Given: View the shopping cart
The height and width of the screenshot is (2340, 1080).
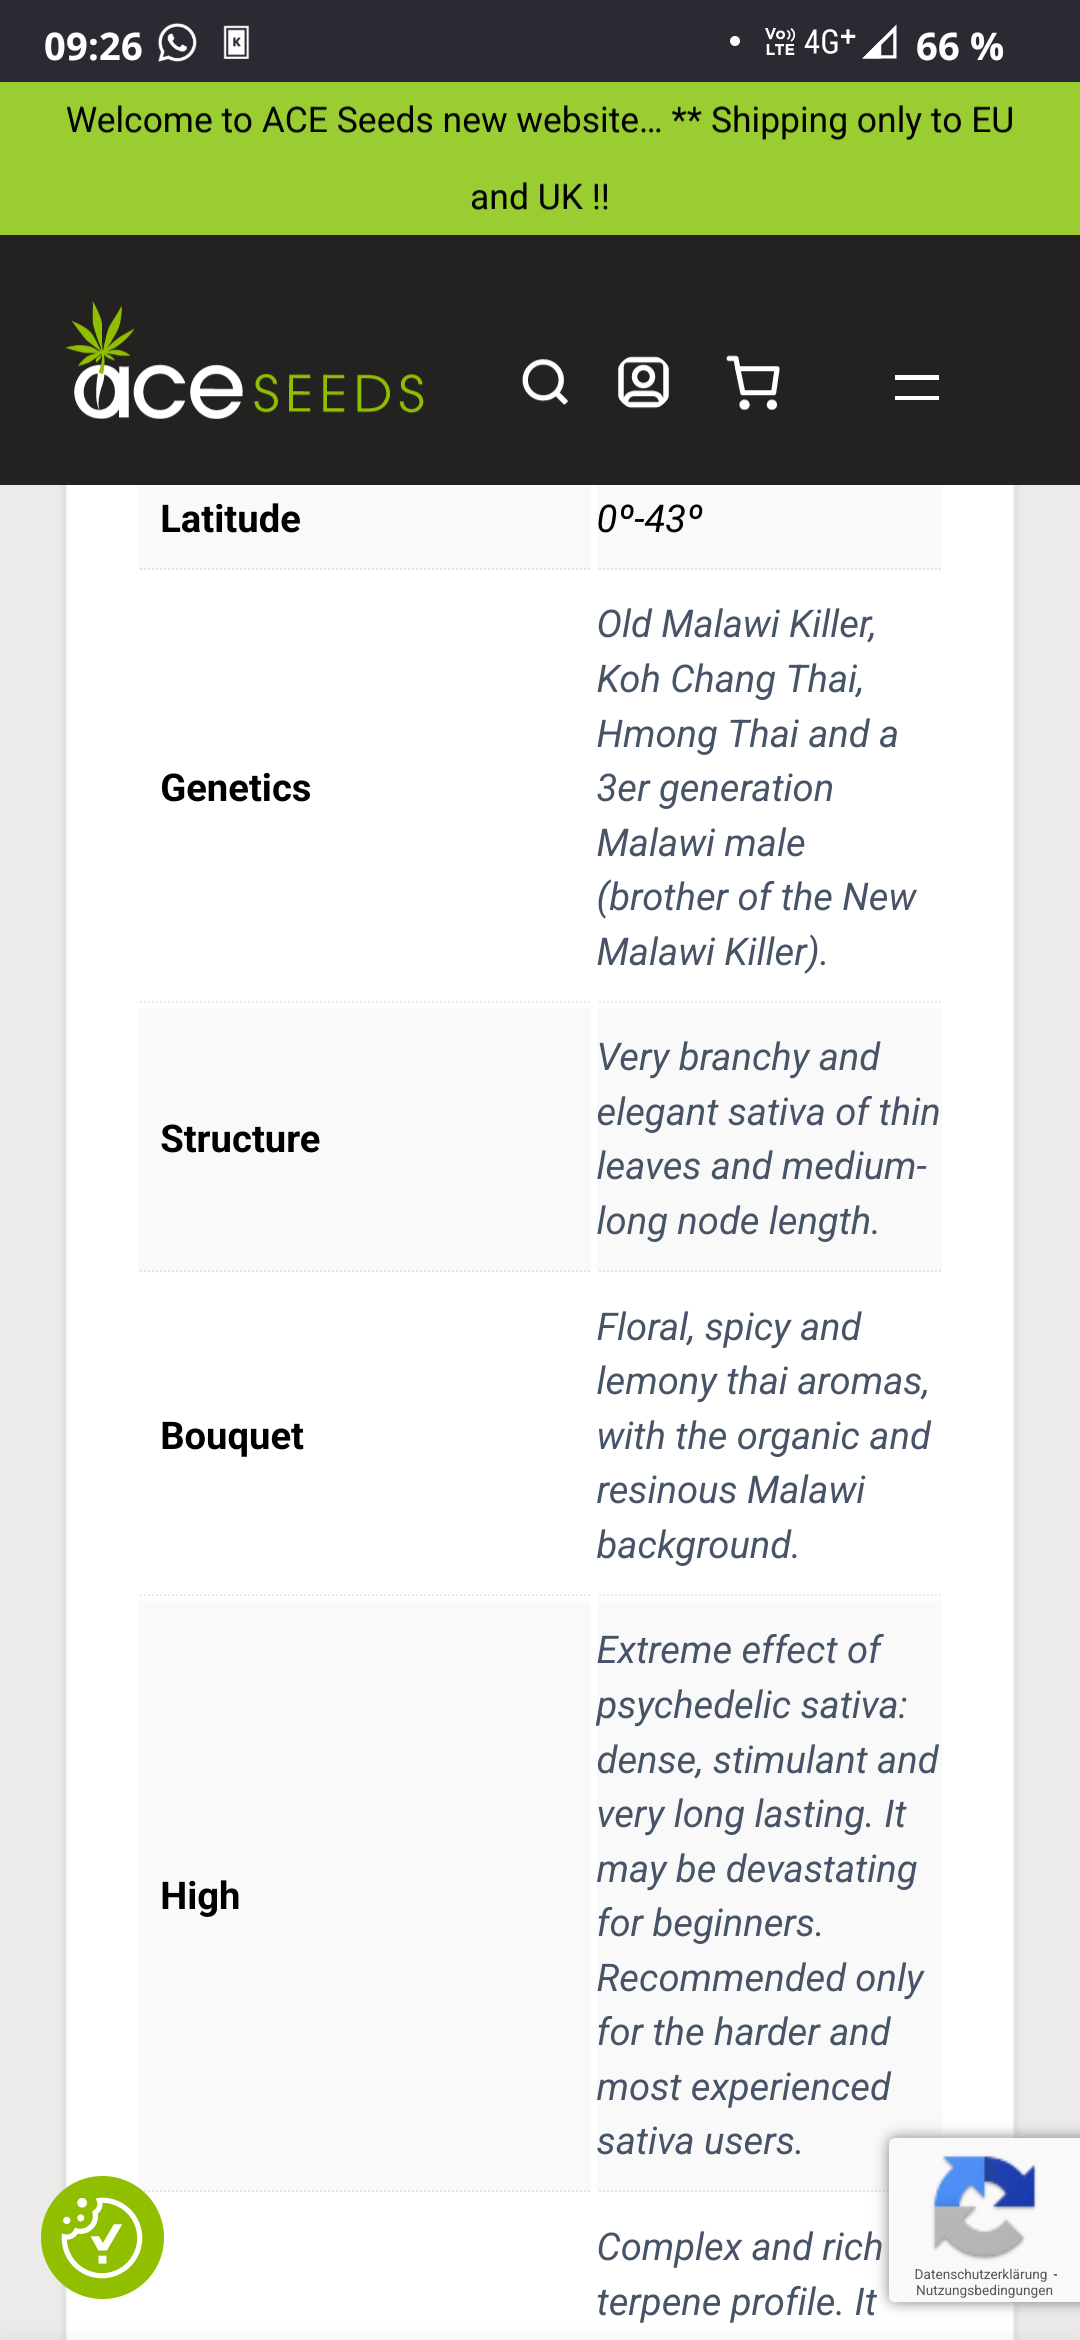Looking at the screenshot, I should pos(754,383).
